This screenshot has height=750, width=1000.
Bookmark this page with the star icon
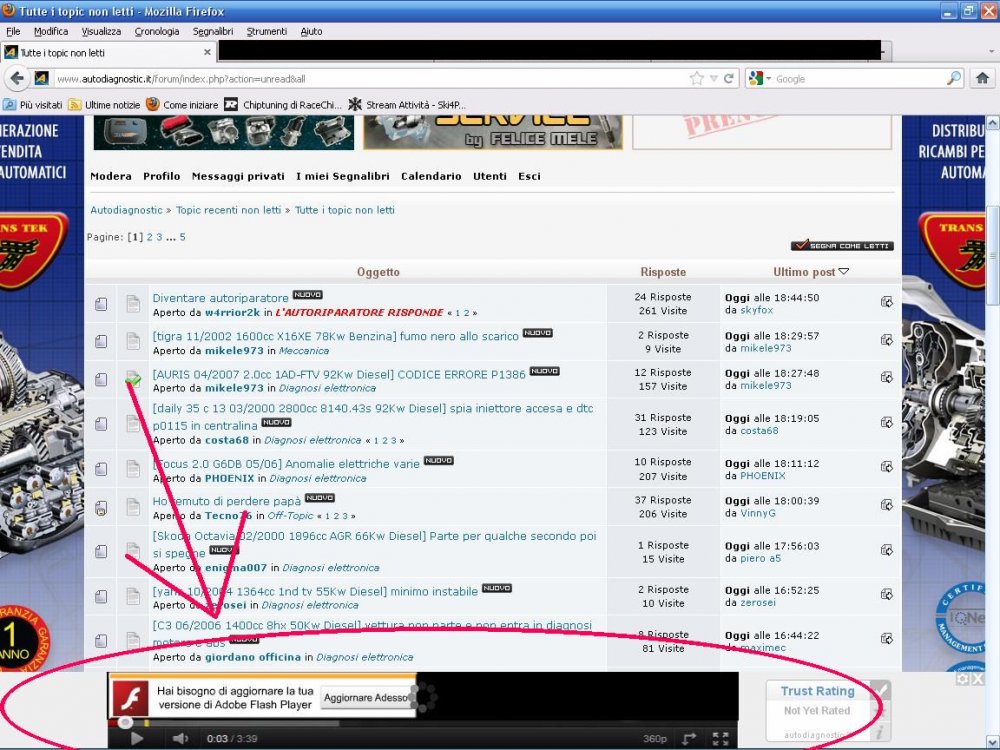tap(697, 79)
